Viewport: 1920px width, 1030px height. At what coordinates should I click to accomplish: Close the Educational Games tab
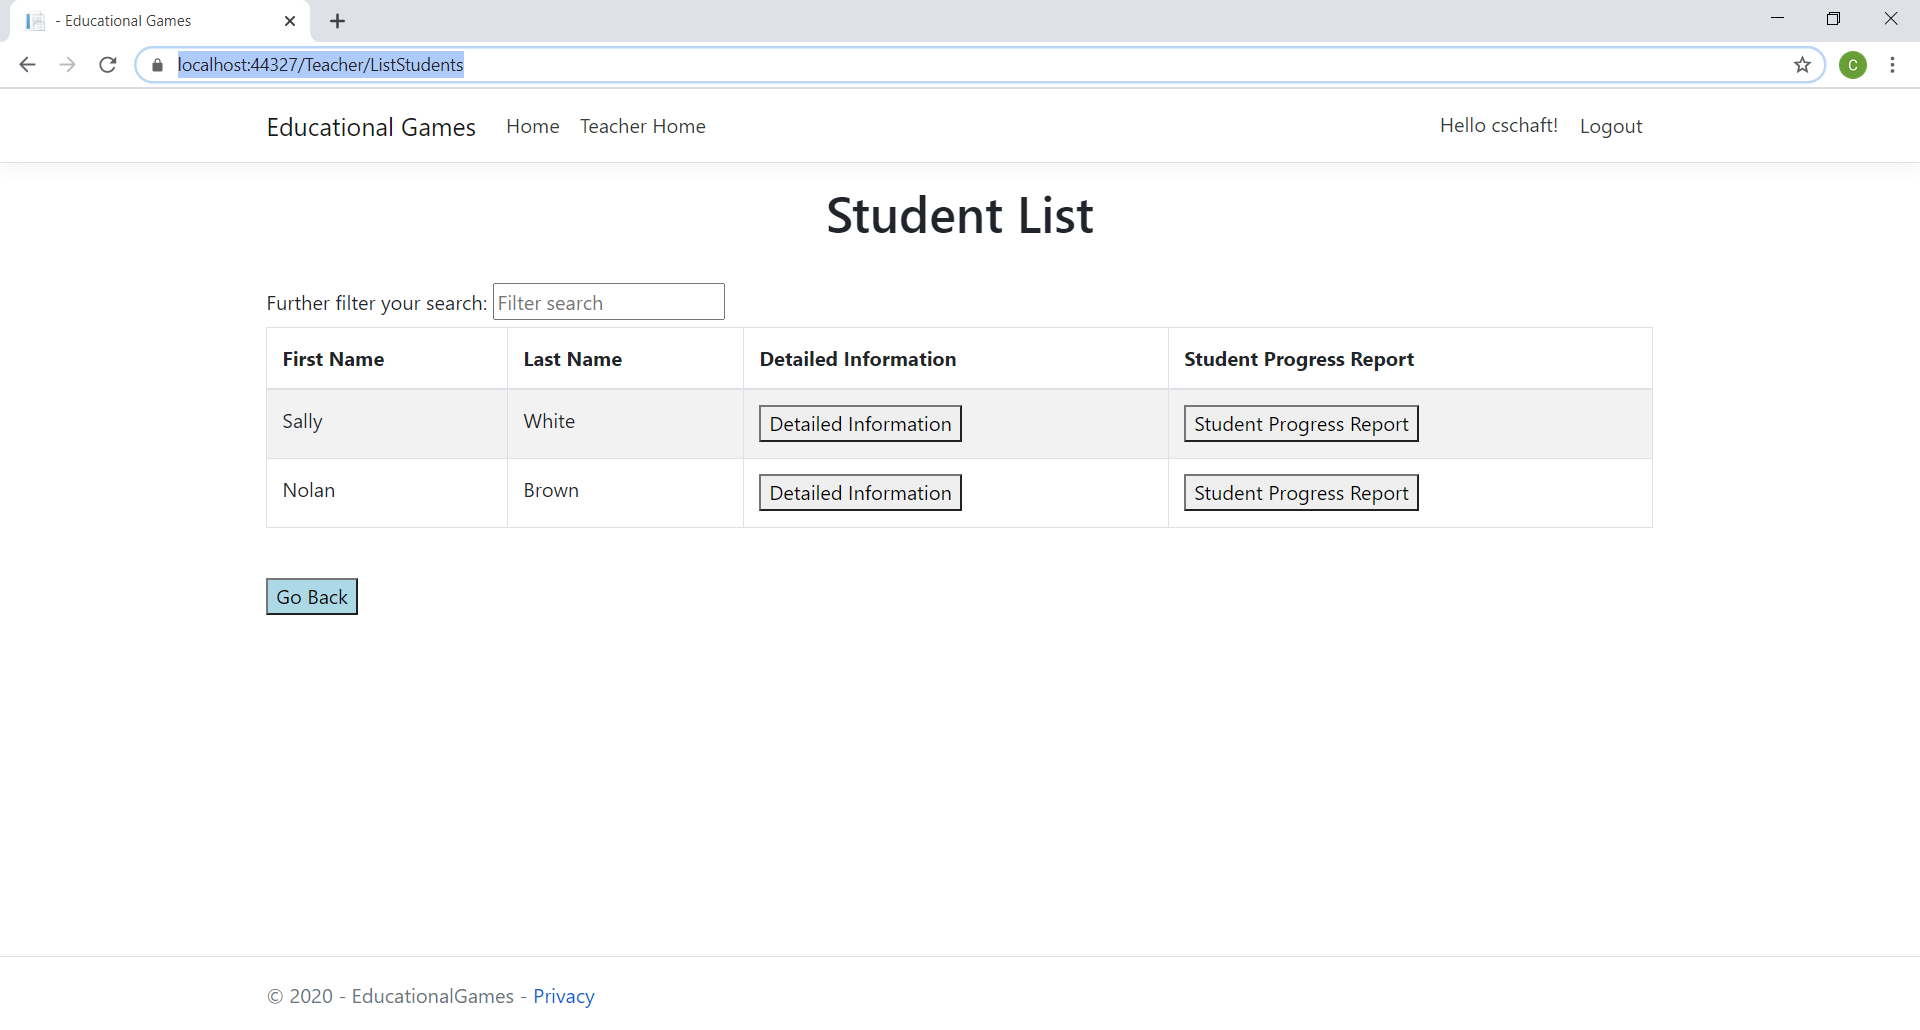coord(290,21)
